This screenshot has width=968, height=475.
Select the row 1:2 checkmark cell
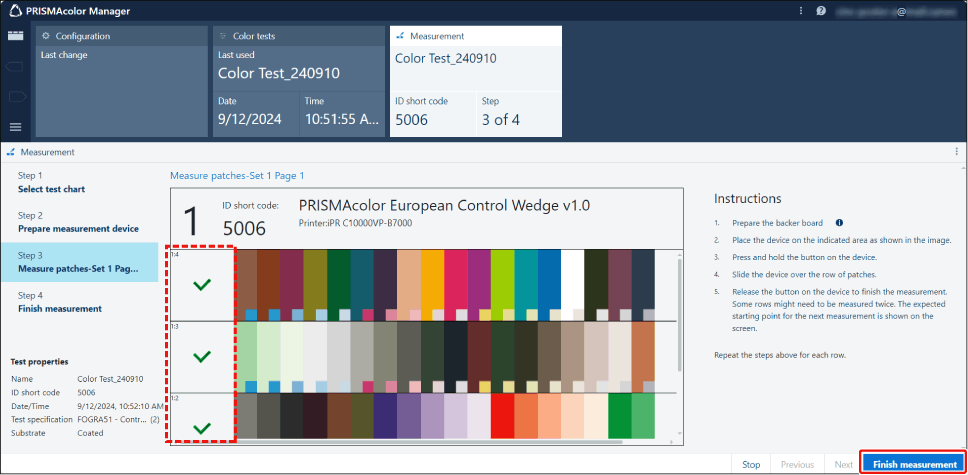coord(203,418)
